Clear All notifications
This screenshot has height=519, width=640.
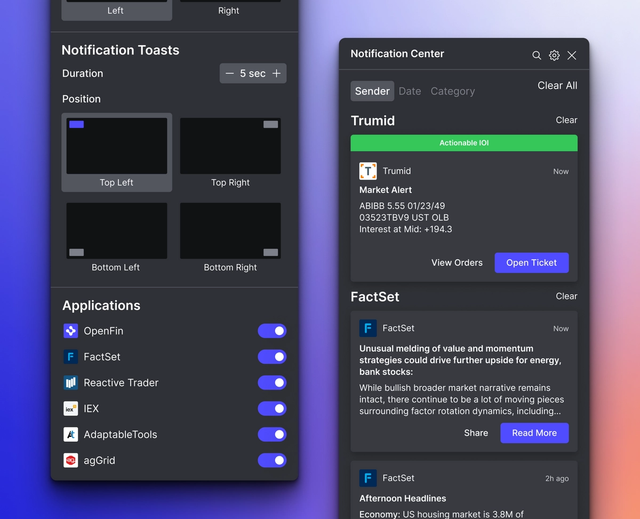point(557,85)
